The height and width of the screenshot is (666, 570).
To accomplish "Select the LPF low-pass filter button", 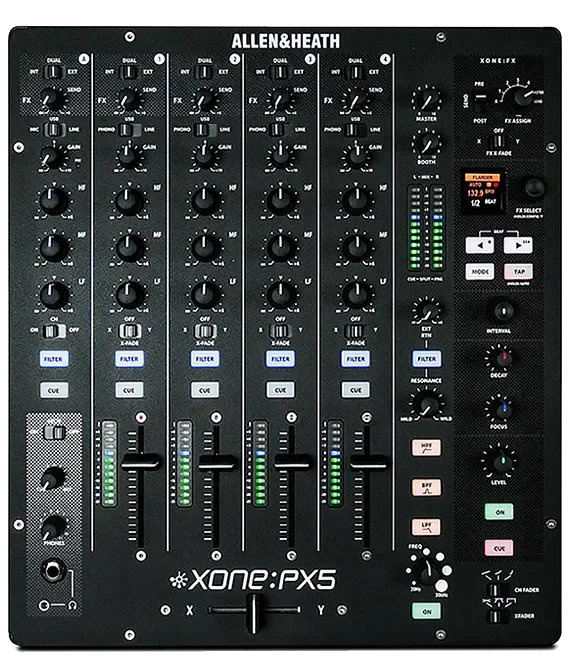I will pyautogui.click(x=426, y=527).
